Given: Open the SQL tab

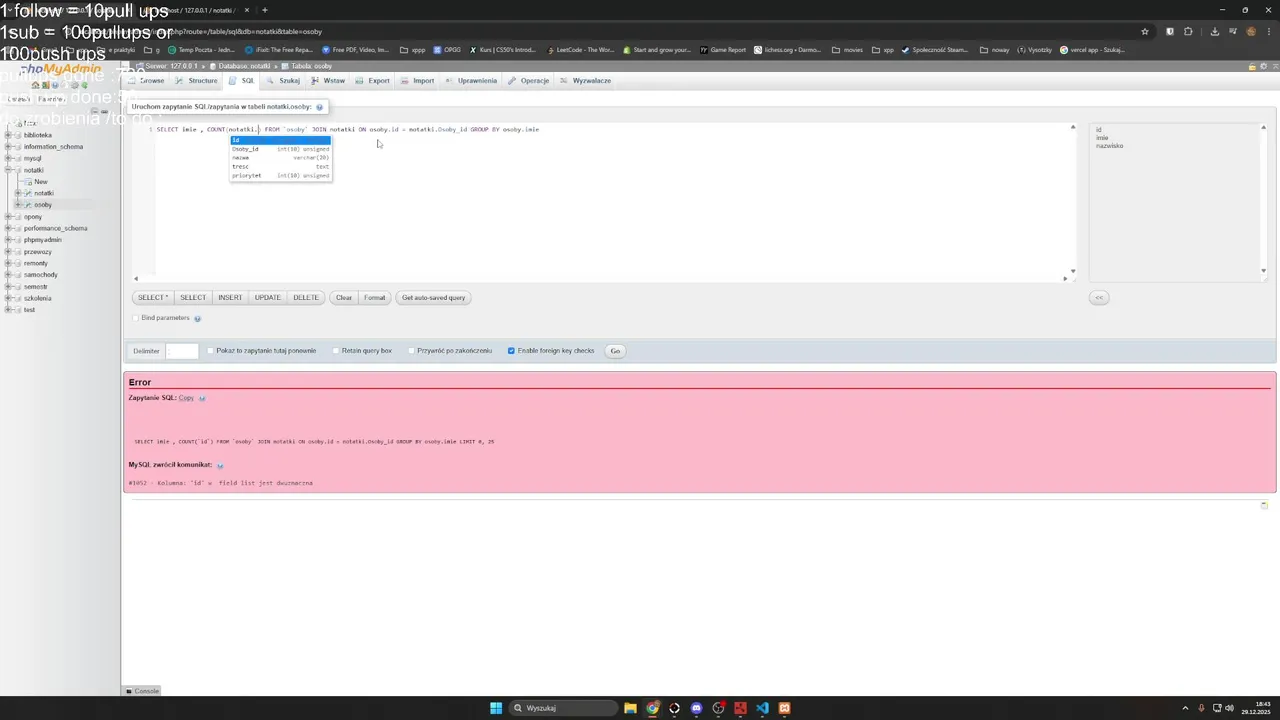Looking at the screenshot, I should tap(242, 81).
